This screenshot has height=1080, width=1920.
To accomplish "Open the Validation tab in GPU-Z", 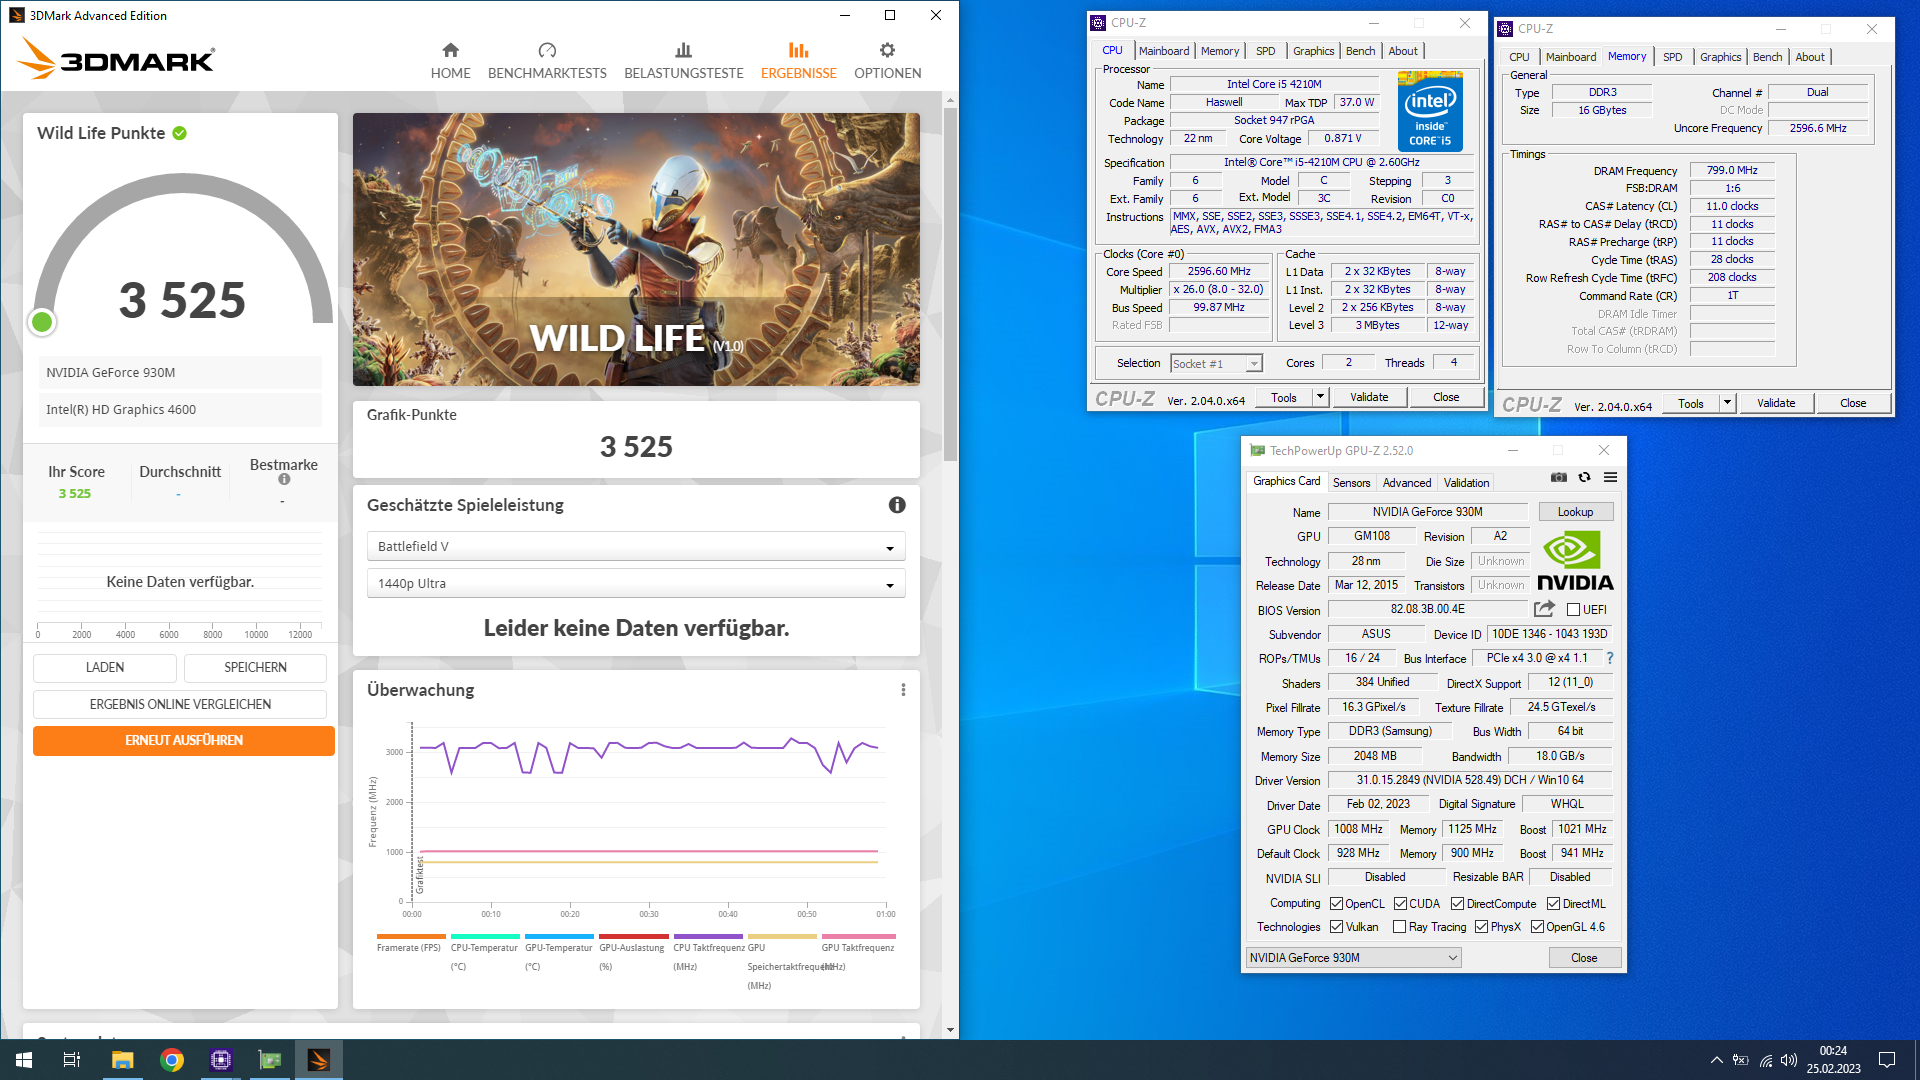I will [x=1466, y=483].
